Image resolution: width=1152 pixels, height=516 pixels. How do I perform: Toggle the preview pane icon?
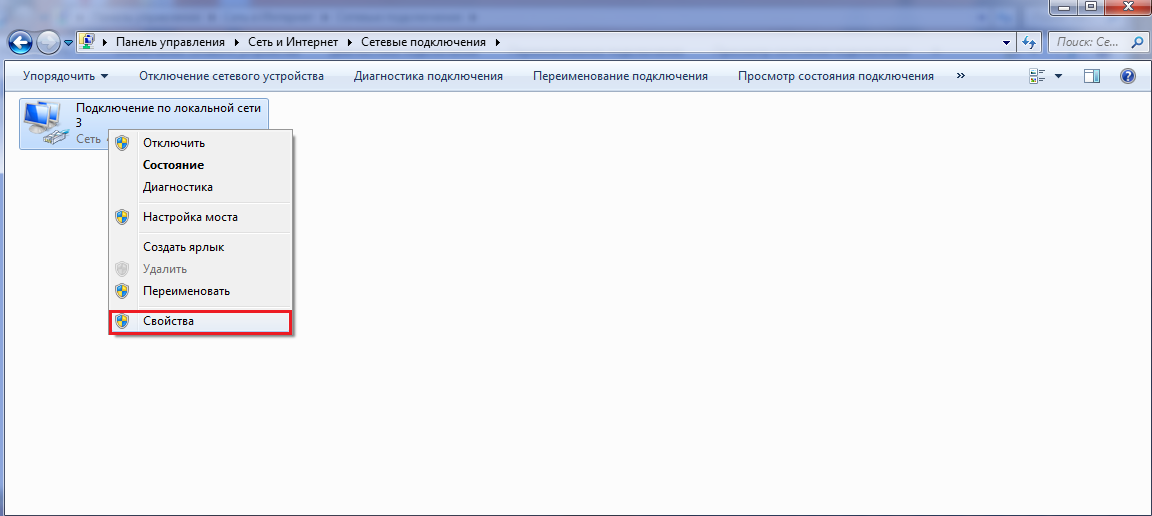coord(1092,76)
